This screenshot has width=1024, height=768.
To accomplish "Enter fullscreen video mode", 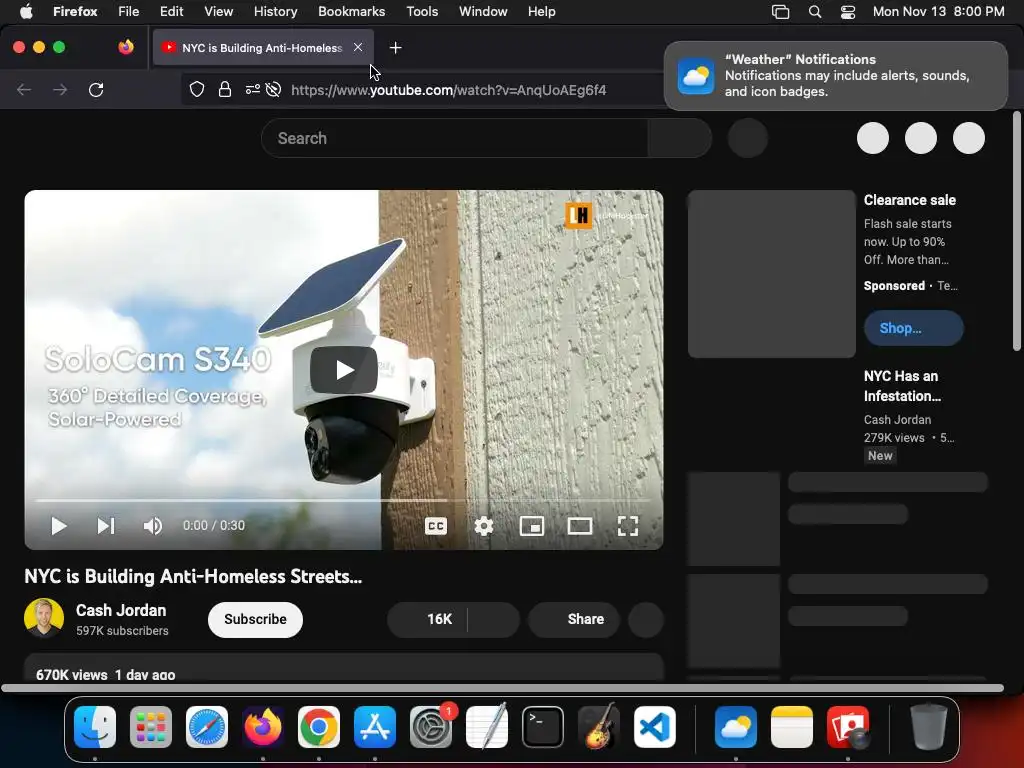I will pyautogui.click(x=628, y=526).
